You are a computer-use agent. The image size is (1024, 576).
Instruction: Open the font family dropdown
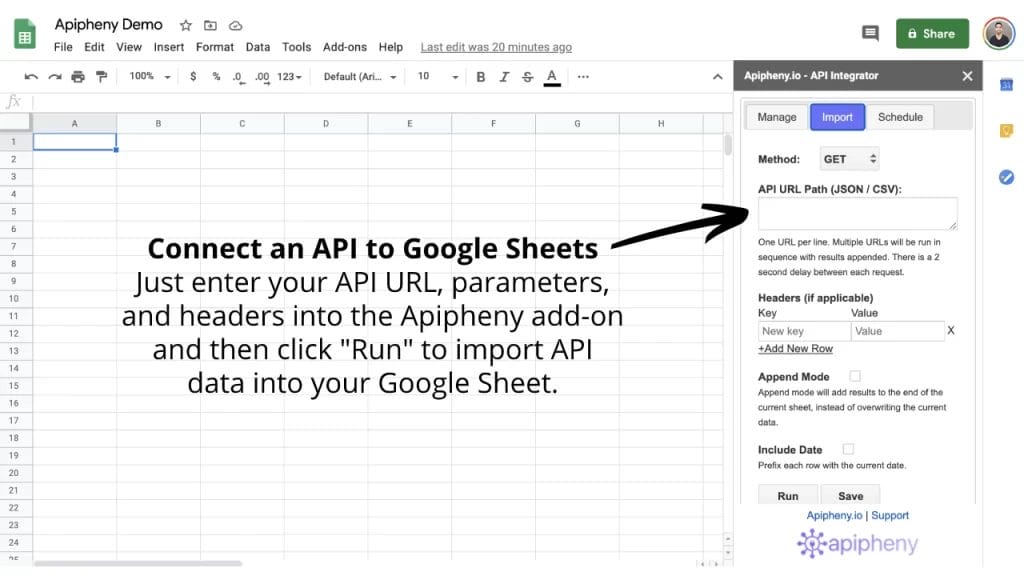[360, 76]
